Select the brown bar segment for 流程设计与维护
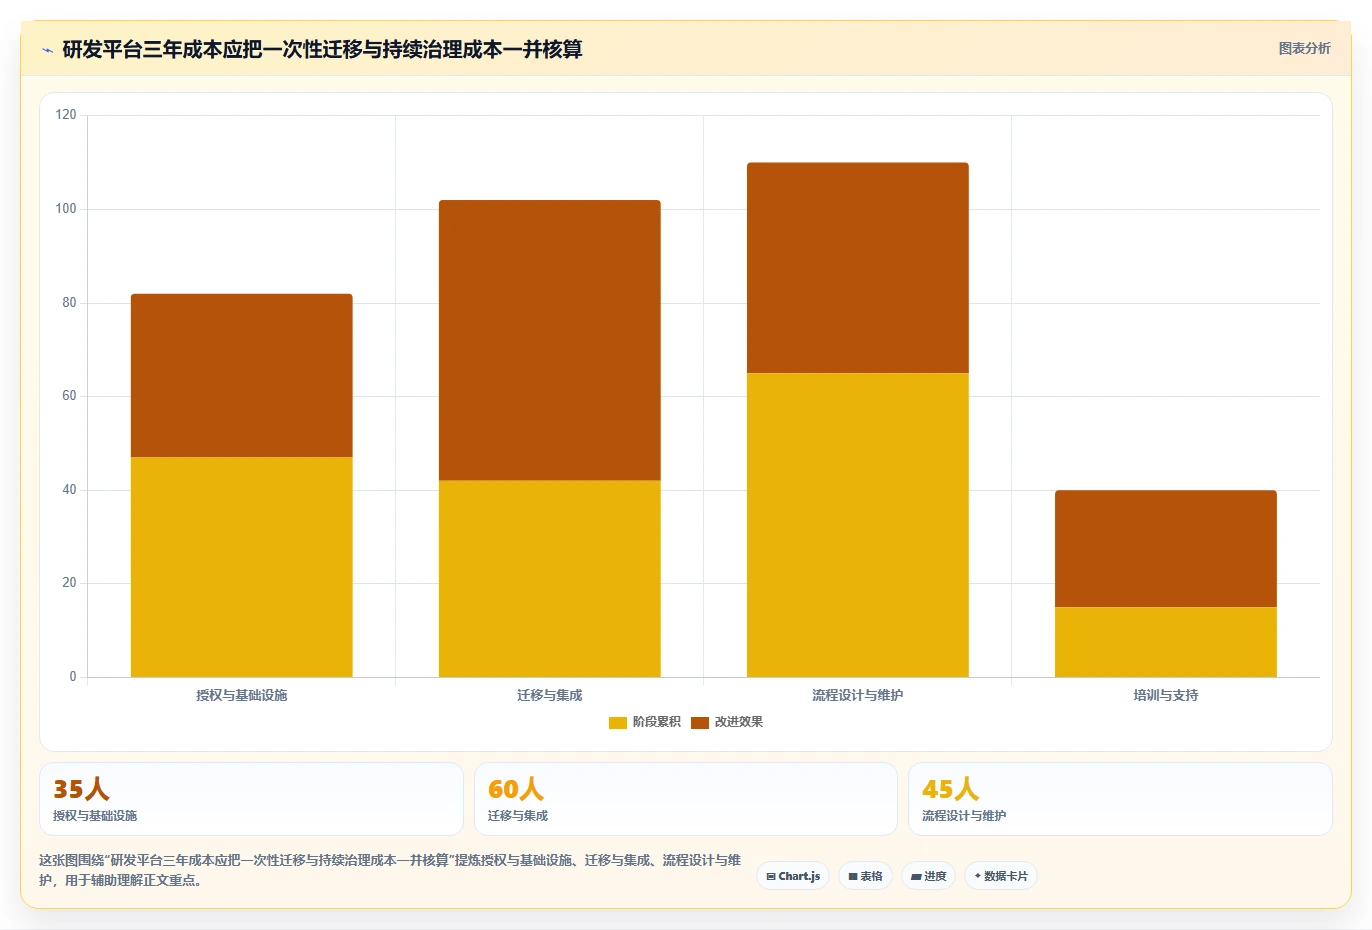Viewport: 1372px width, 930px height. click(858, 268)
